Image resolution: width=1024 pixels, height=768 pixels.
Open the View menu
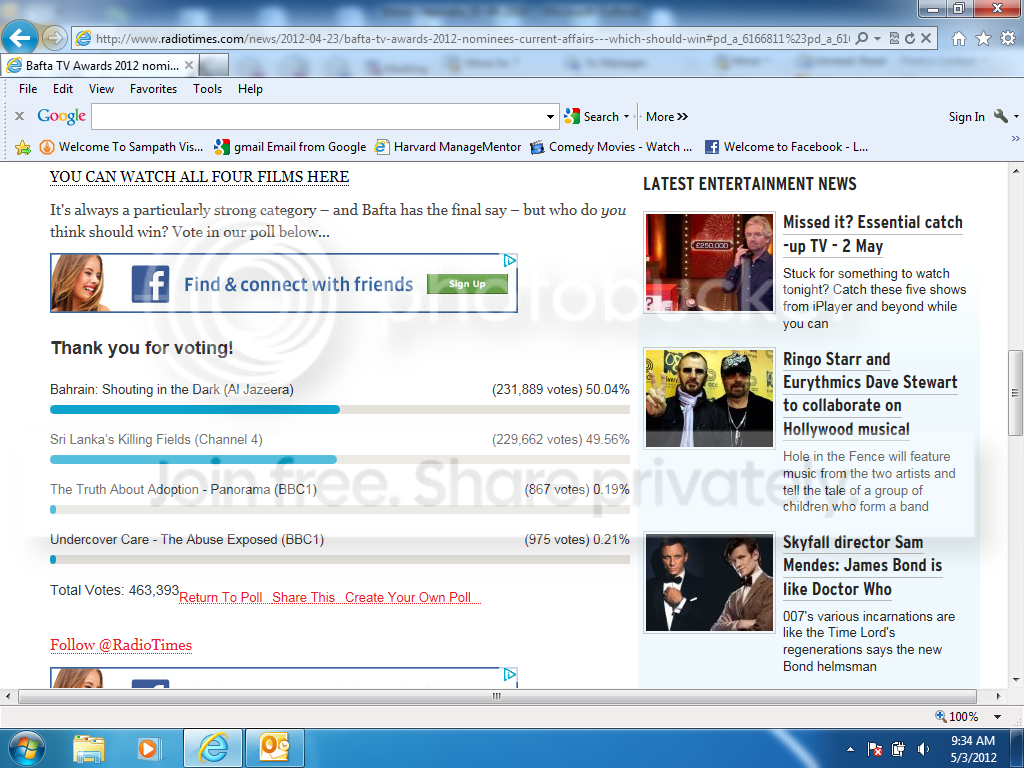(x=101, y=89)
